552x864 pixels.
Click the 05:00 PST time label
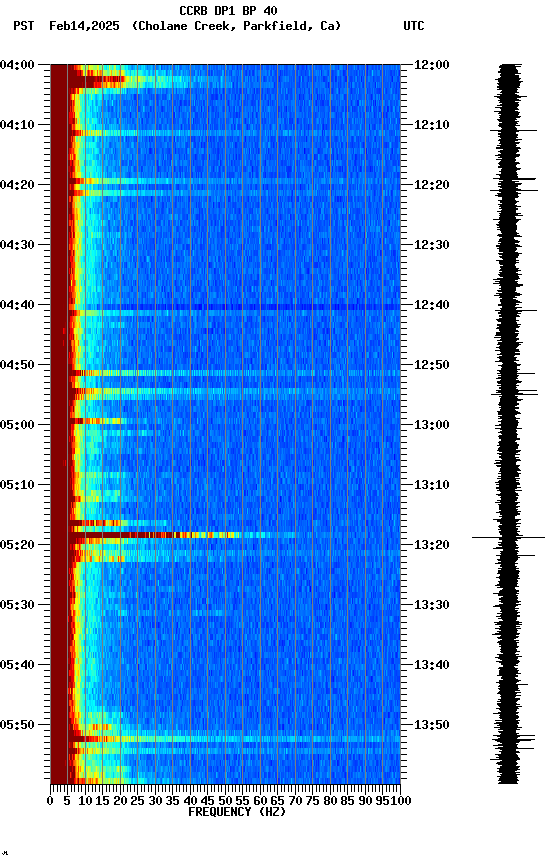click(x=17, y=425)
